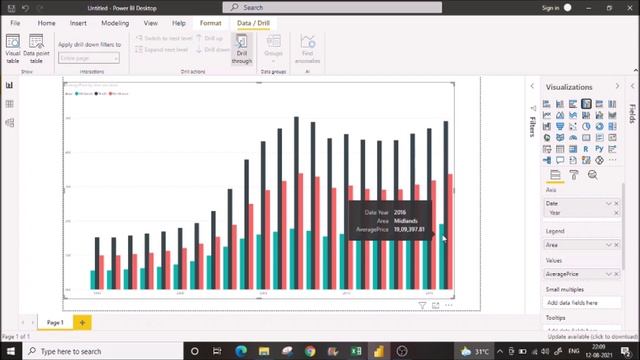
Task: Select the Filled map visual
Action: pyautogui.click(x=560, y=138)
